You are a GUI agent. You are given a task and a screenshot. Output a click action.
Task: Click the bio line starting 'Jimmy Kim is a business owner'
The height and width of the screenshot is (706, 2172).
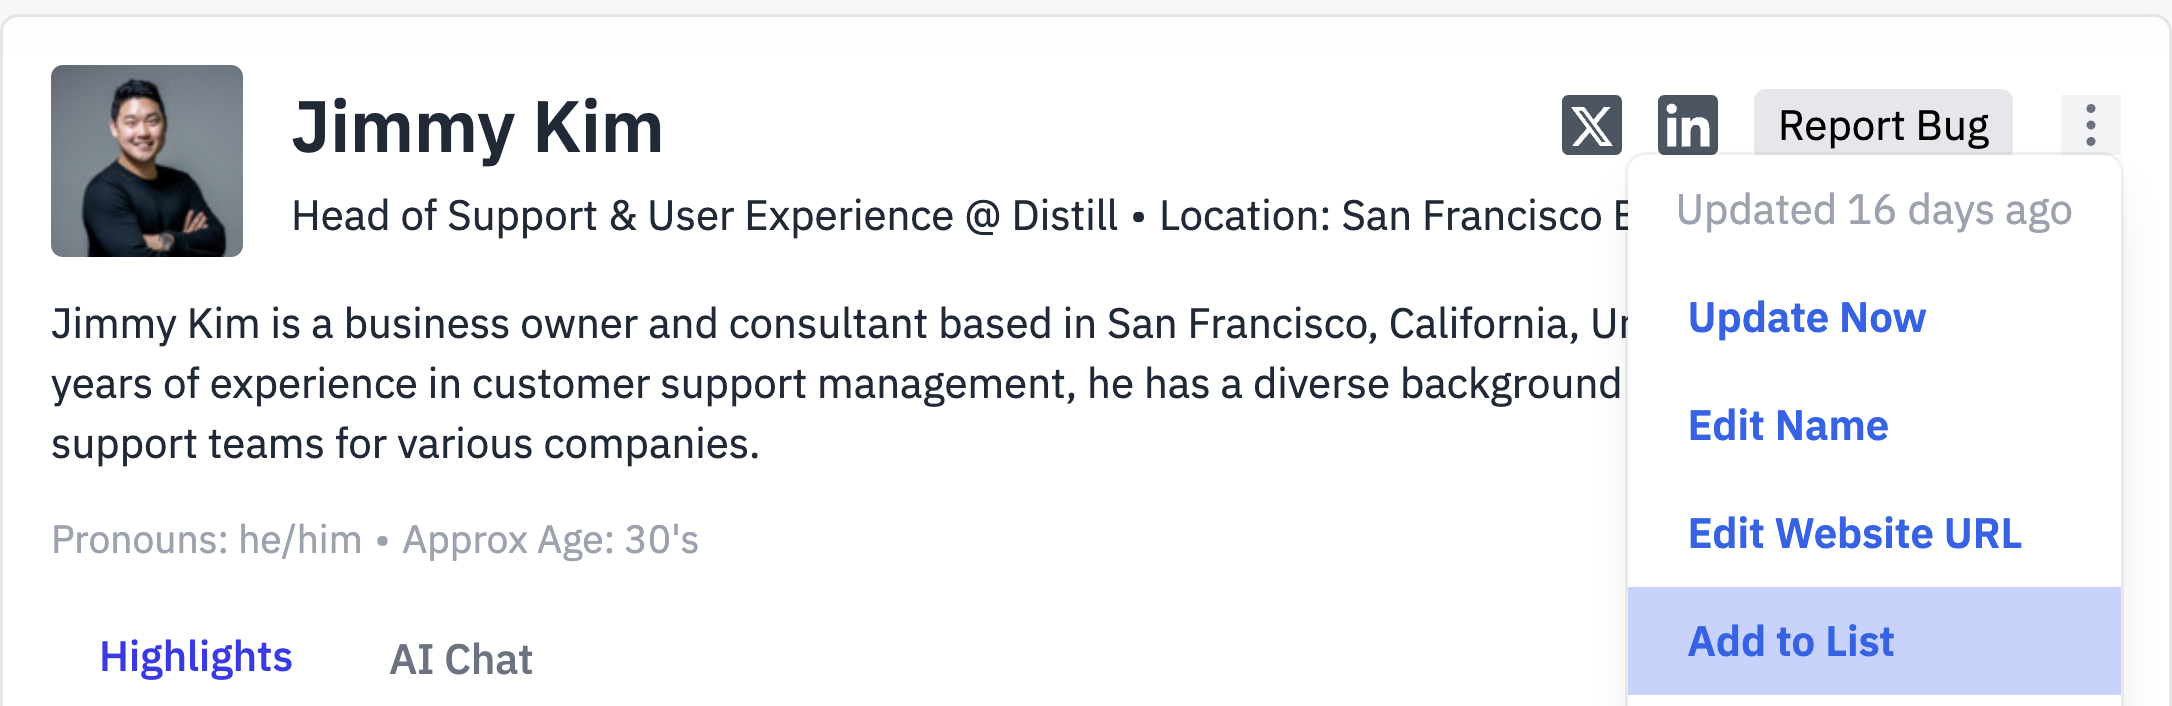[840, 324]
